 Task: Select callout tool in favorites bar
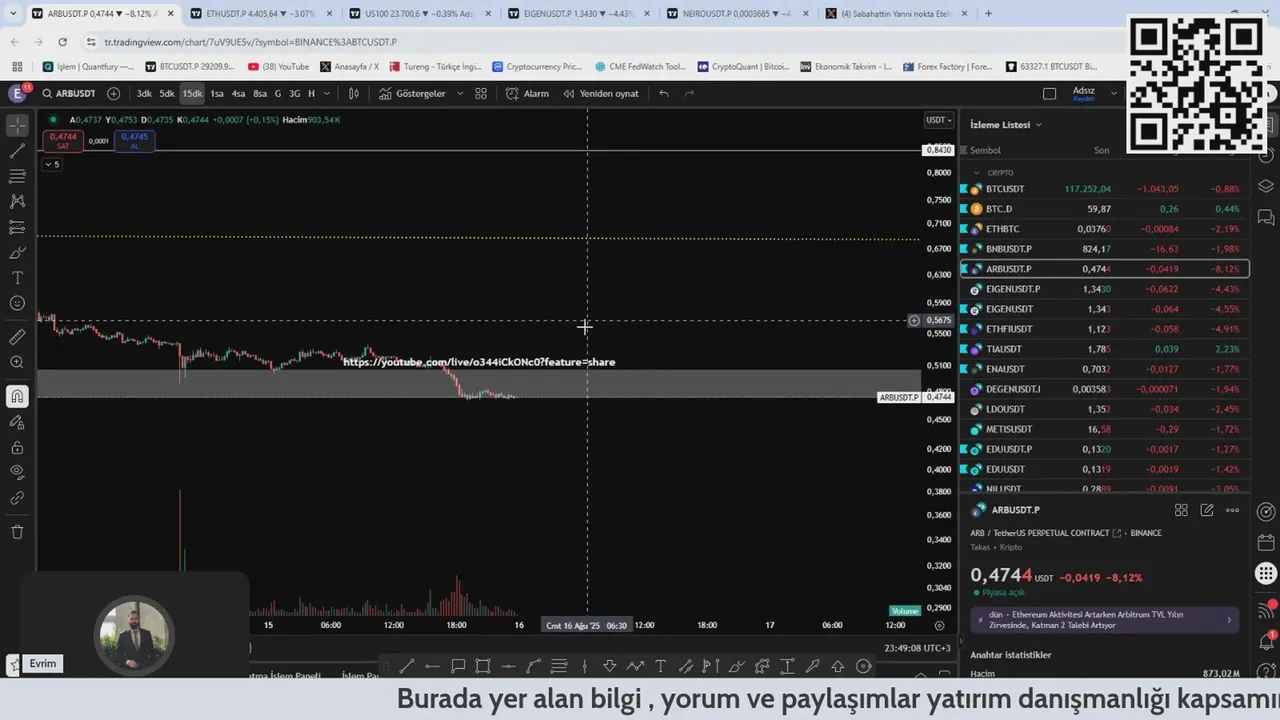[x=458, y=666]
